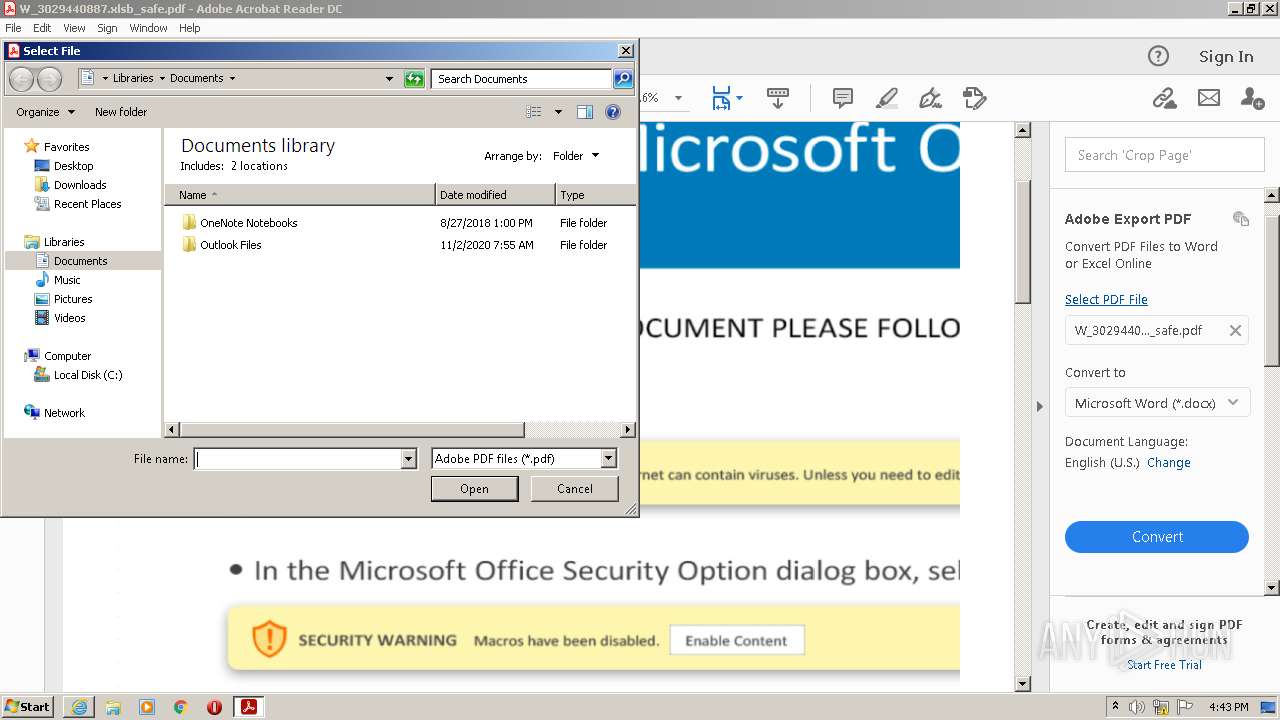Open the Sign menu
The width and height of the screenshot is (1280, 720).
[x=107, y=28]
